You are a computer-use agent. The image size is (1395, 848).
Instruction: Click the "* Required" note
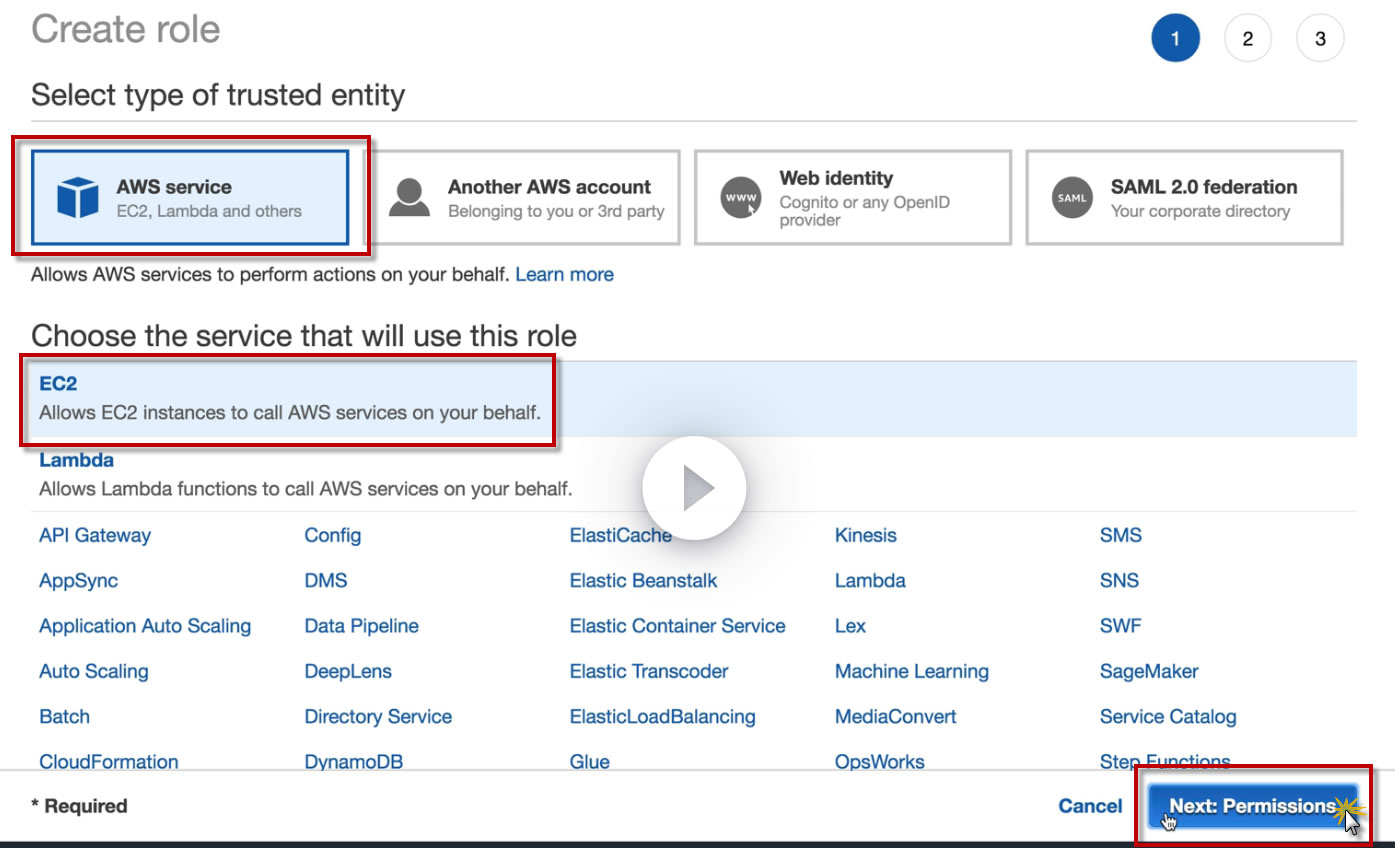point(79,806)
